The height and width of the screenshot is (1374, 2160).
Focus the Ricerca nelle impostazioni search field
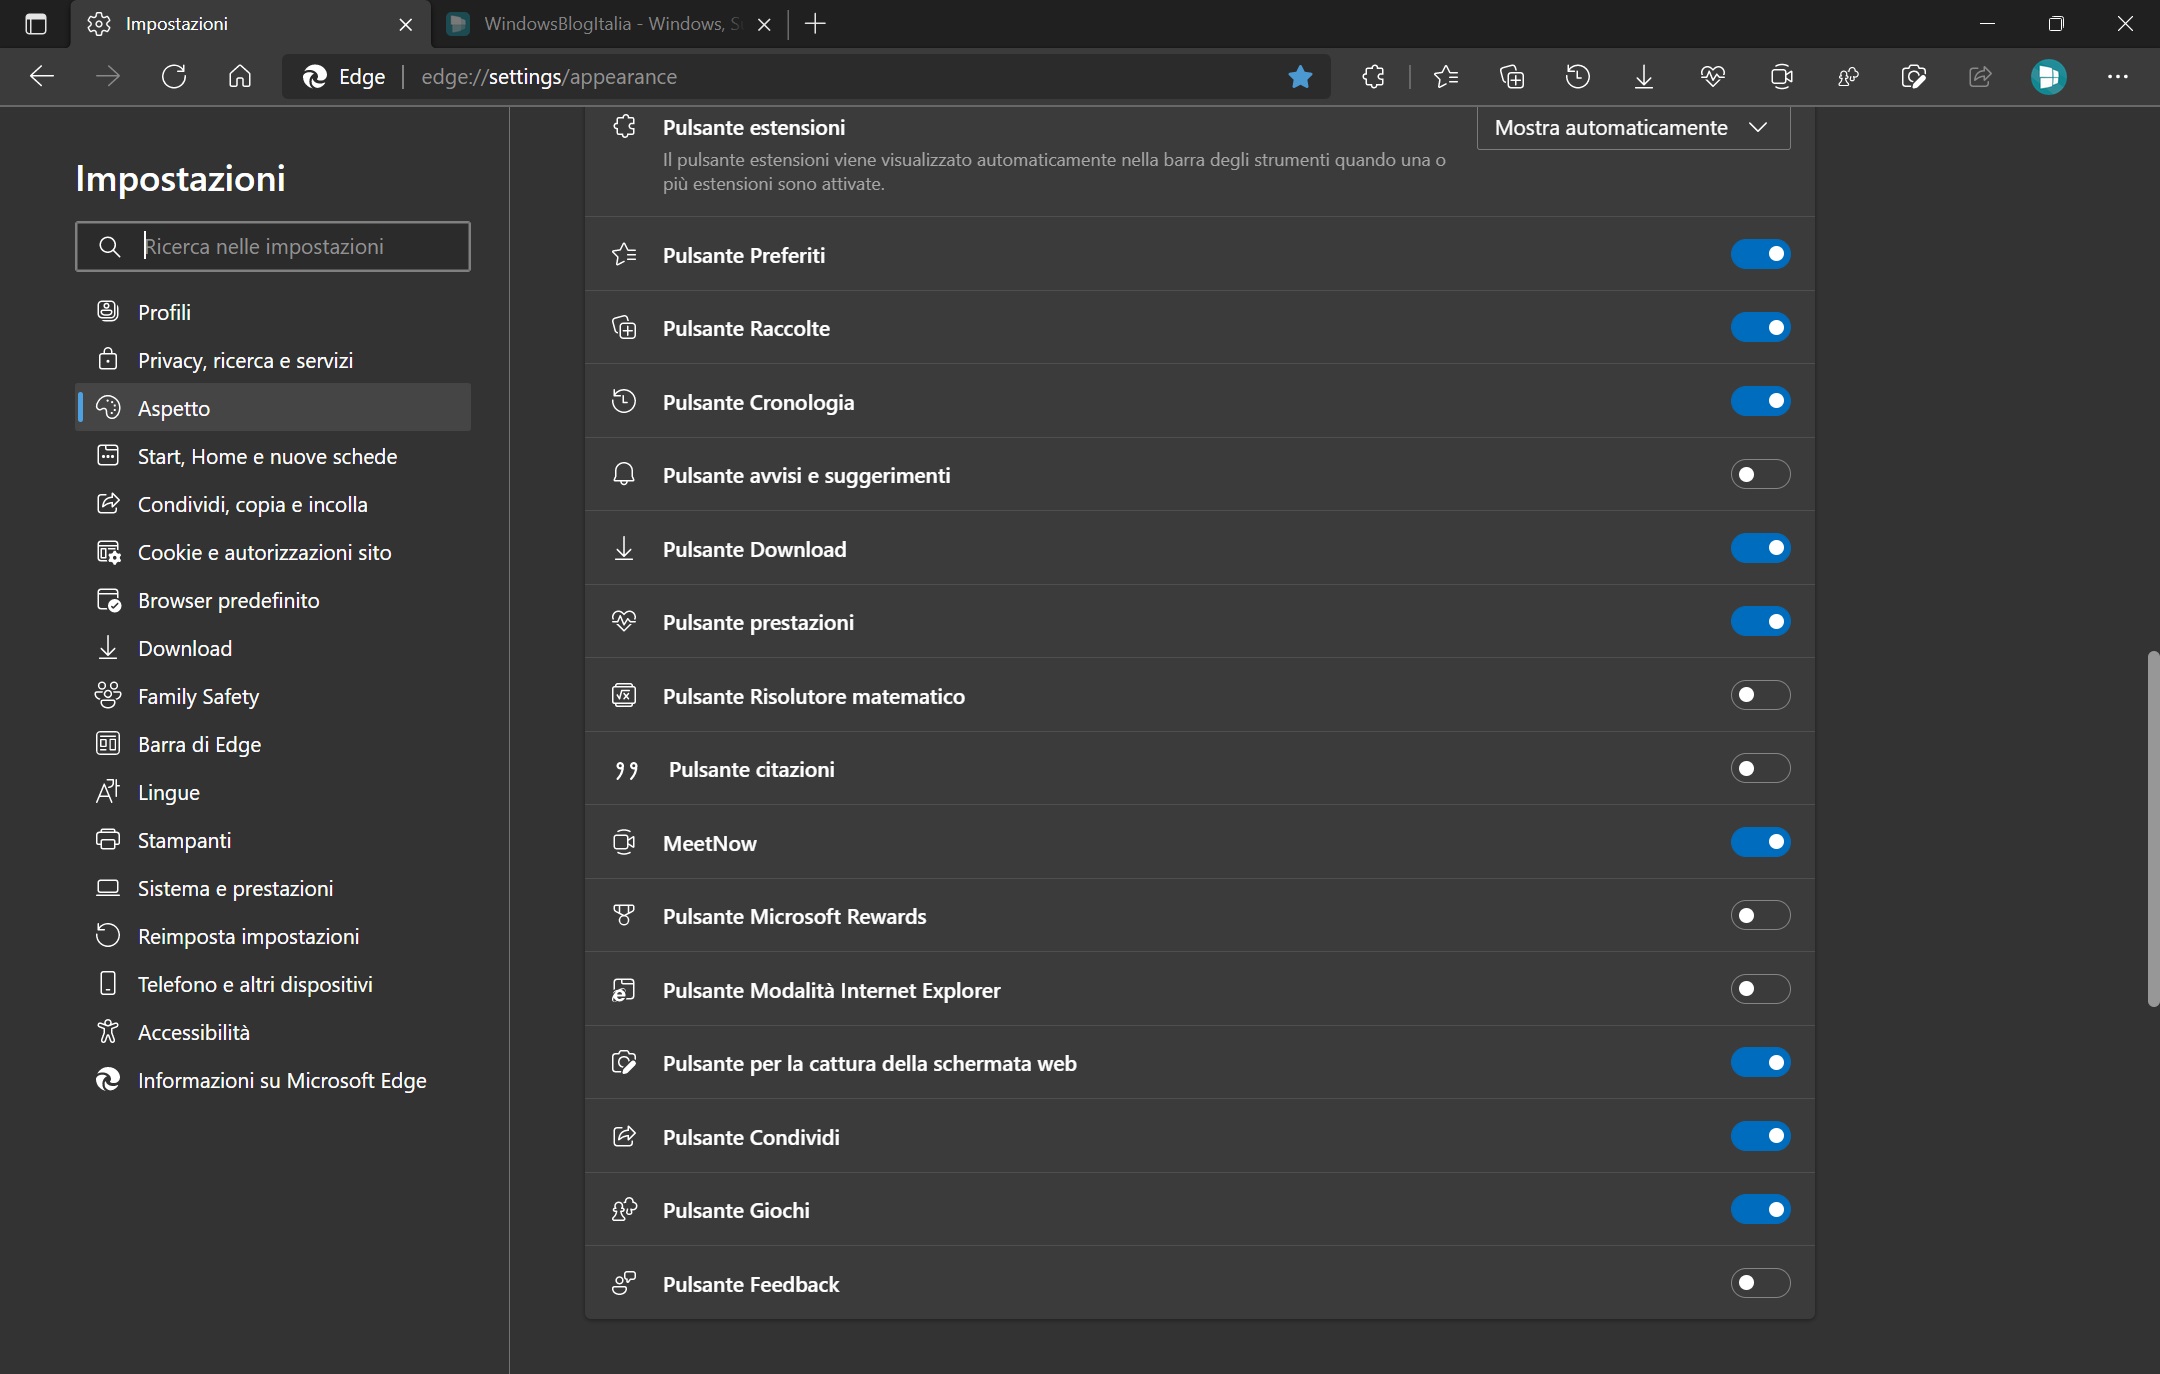point(272,246)
